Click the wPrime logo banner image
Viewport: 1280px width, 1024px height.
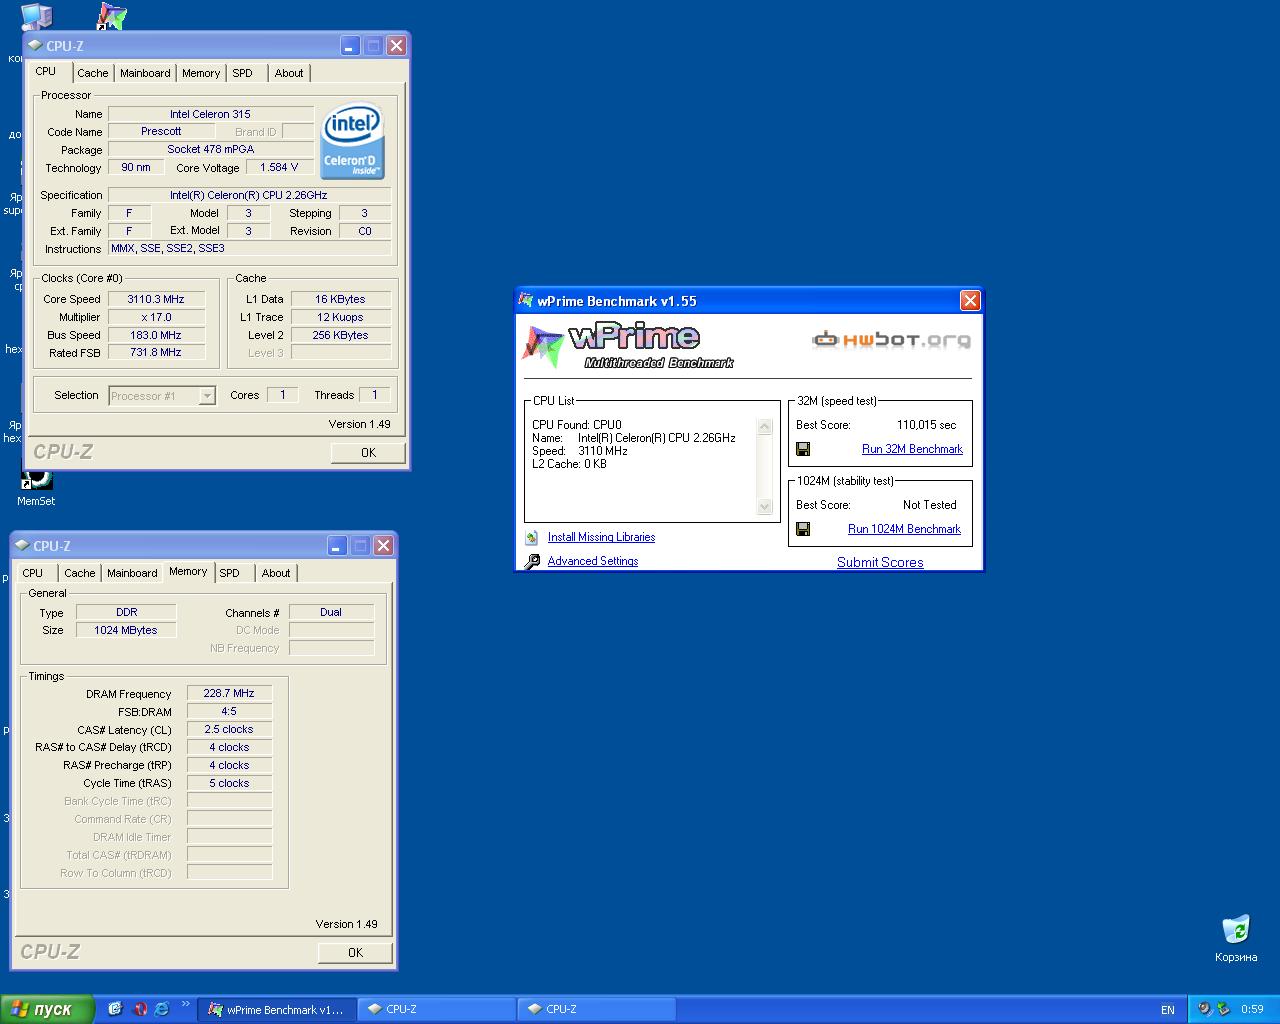pos(628,346)
